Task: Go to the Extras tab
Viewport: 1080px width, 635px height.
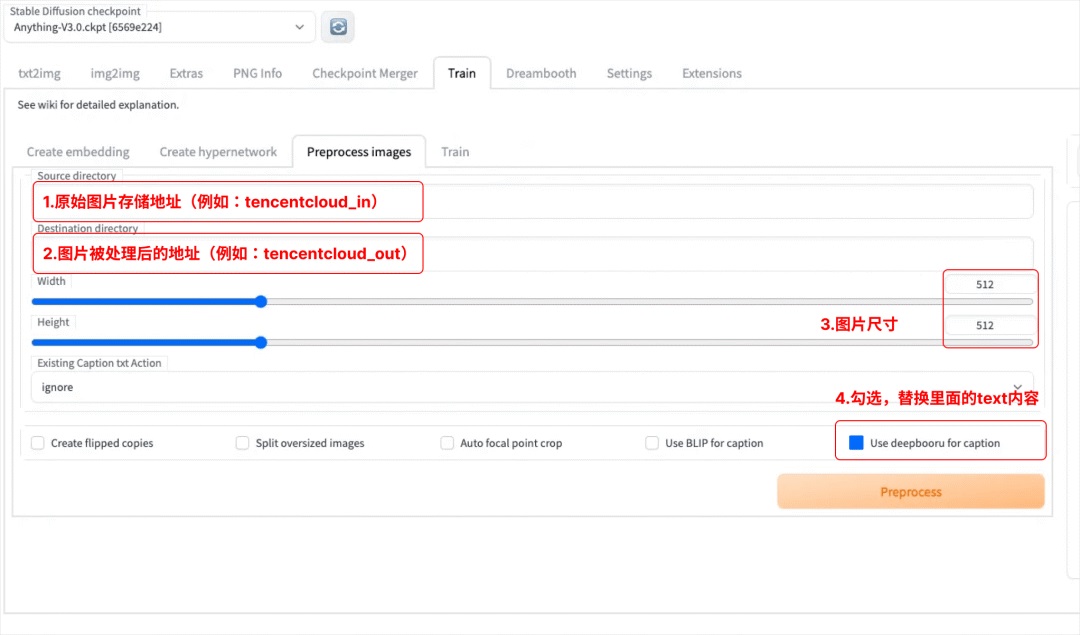Action: tap(186, 73)
